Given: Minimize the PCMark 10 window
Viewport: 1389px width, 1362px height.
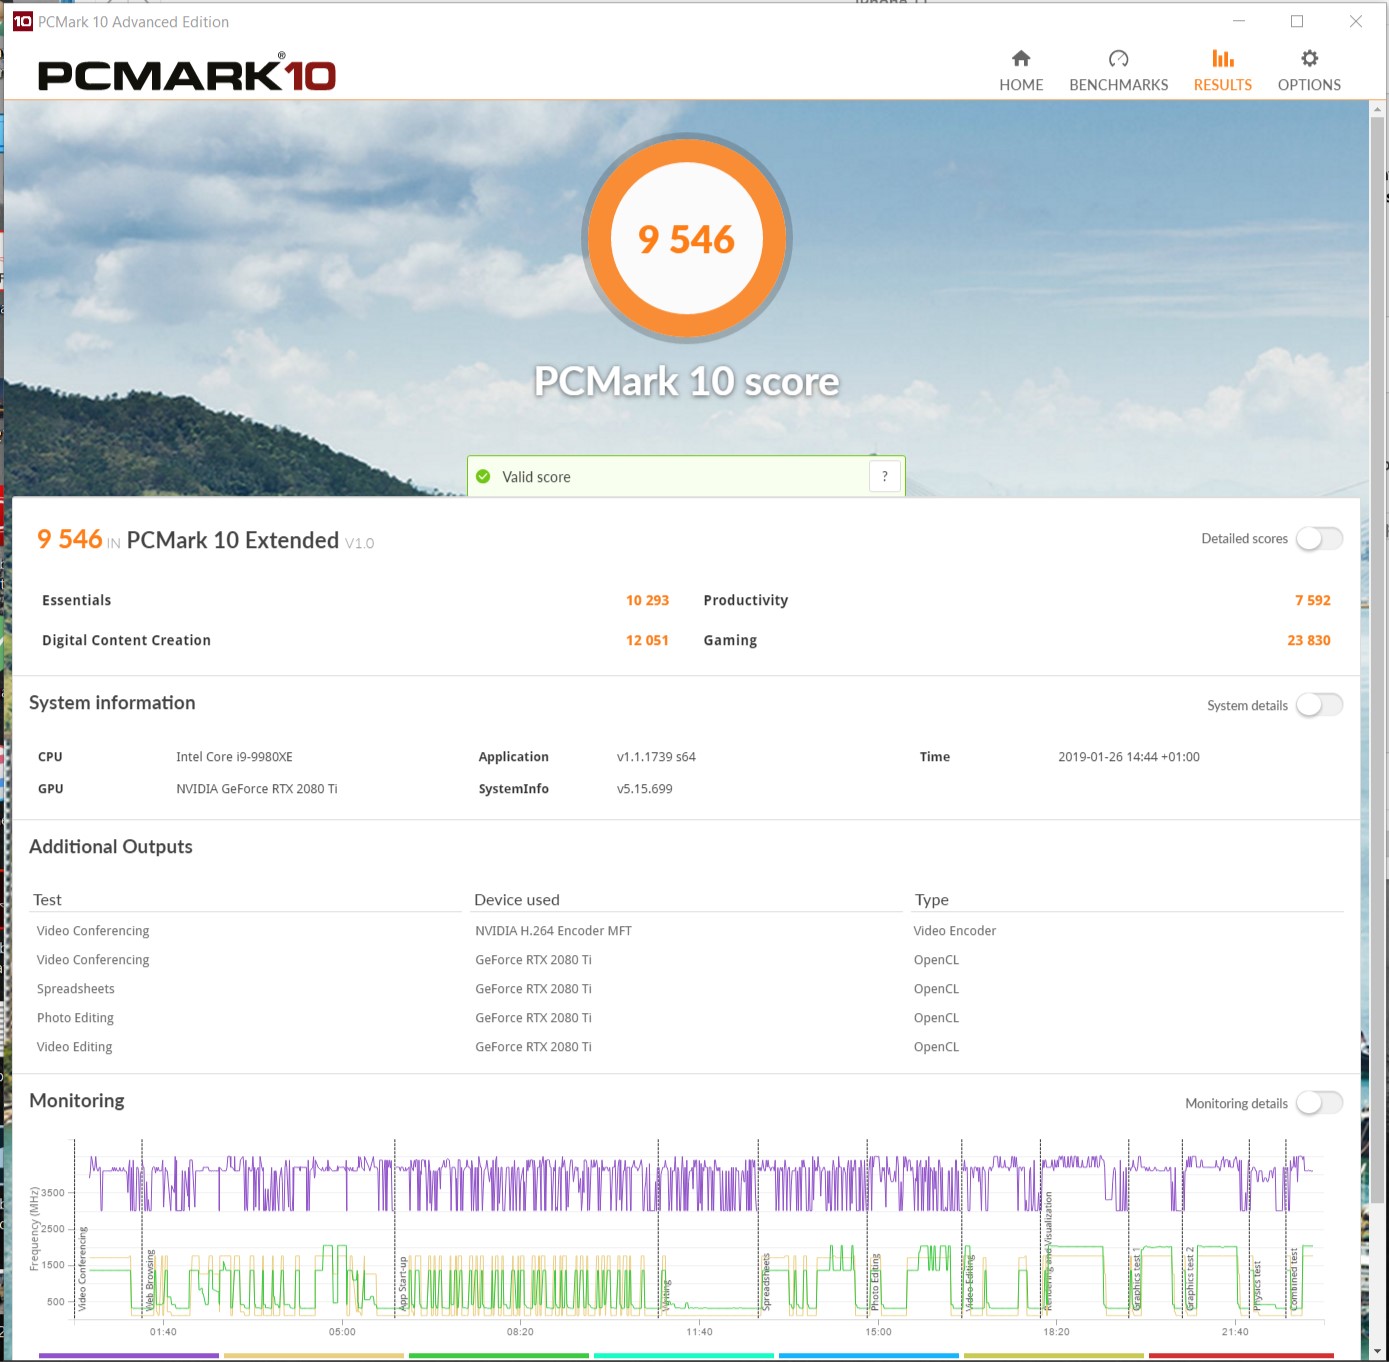Looking at the screenshot, I should pyautogui.click(x=1239, y=21).
